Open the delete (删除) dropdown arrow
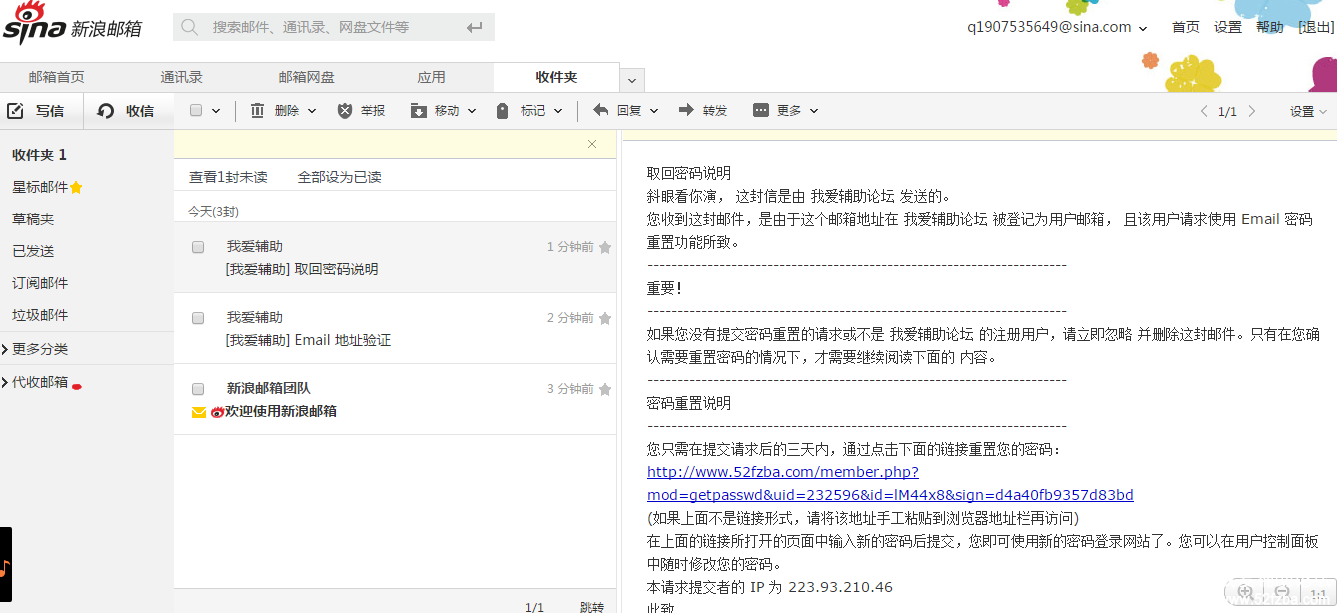The width and height of the screenshot is (1337, 613). (x=312, y=111)
